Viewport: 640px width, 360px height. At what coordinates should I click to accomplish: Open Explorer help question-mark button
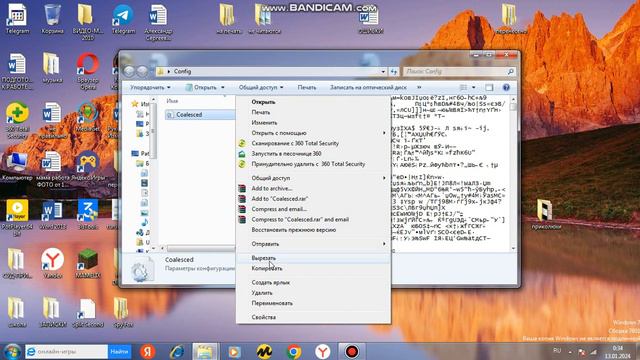click(x=506, y=87)
